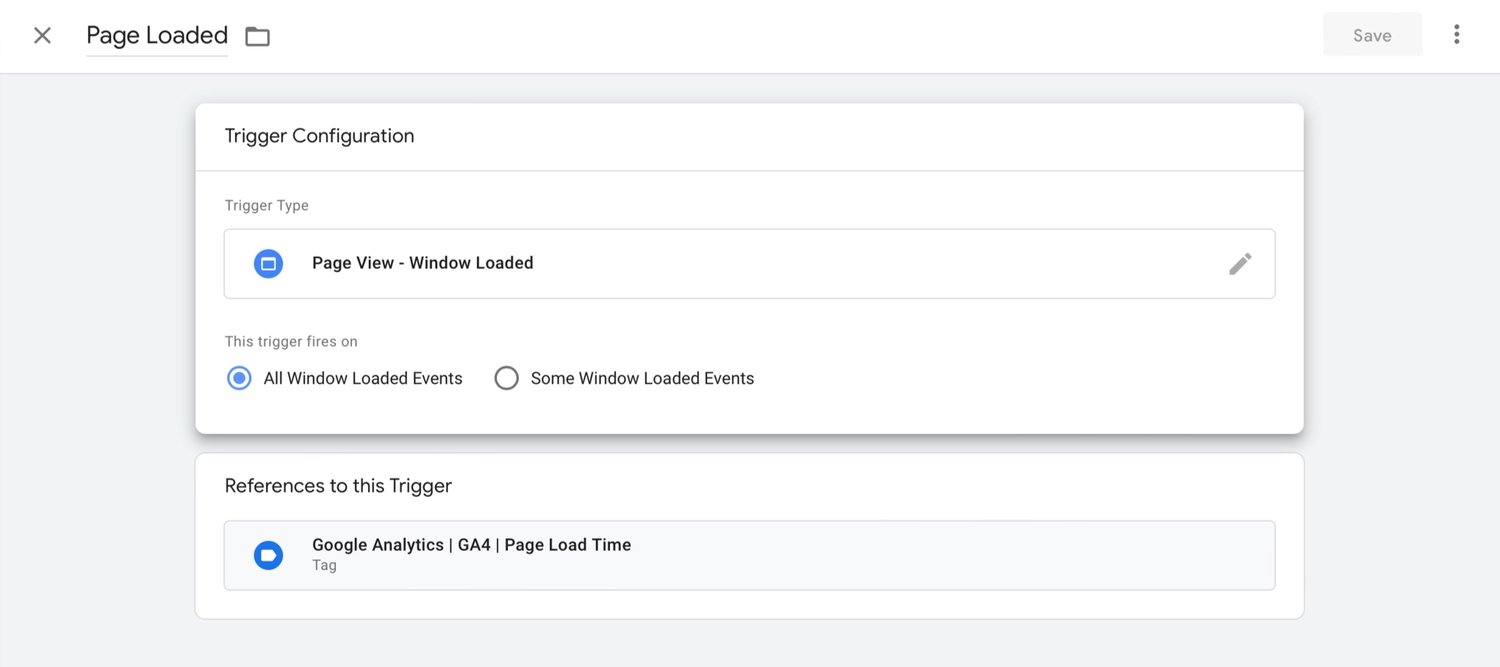1500x667 pixels.
Task: Select the Some Window Loaded Events radio button
Action: (x=507, y=378)
